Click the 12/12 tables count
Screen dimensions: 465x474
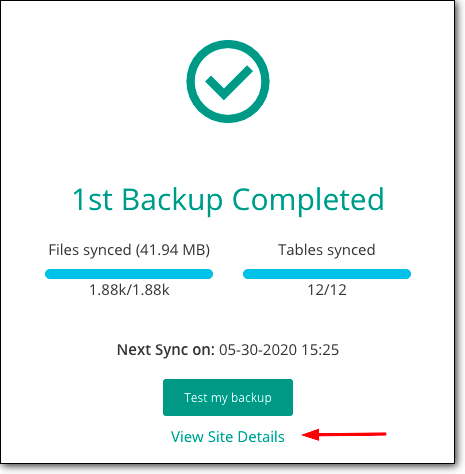click(327, 290)
